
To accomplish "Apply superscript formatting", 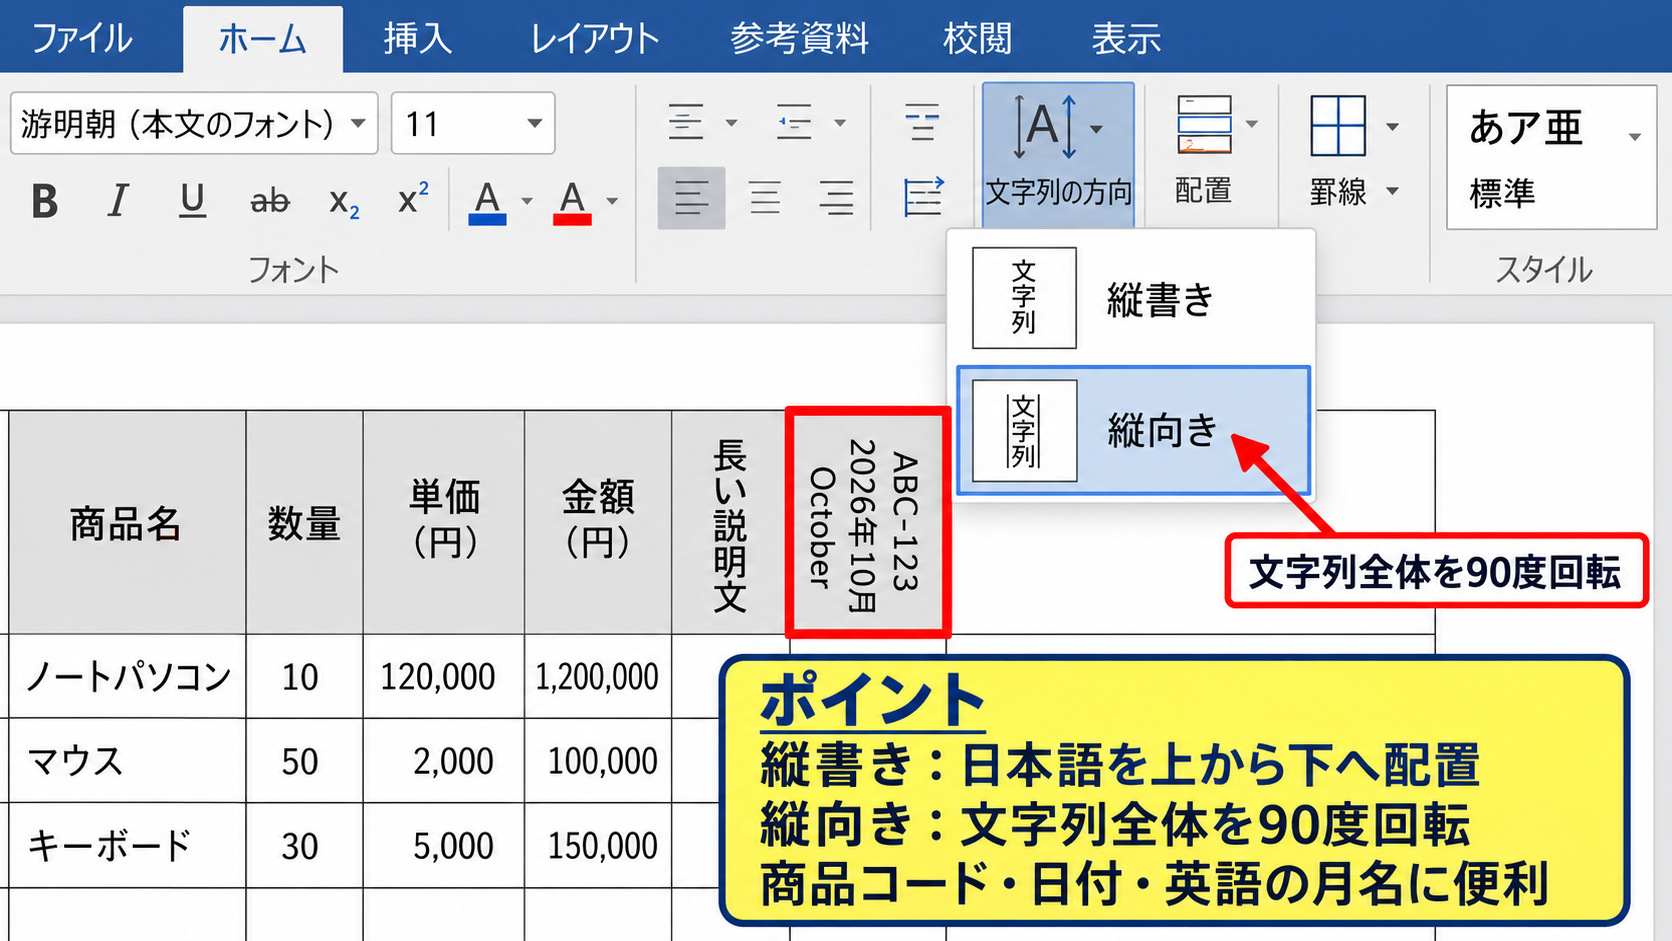I will click(x=413, y=199).
